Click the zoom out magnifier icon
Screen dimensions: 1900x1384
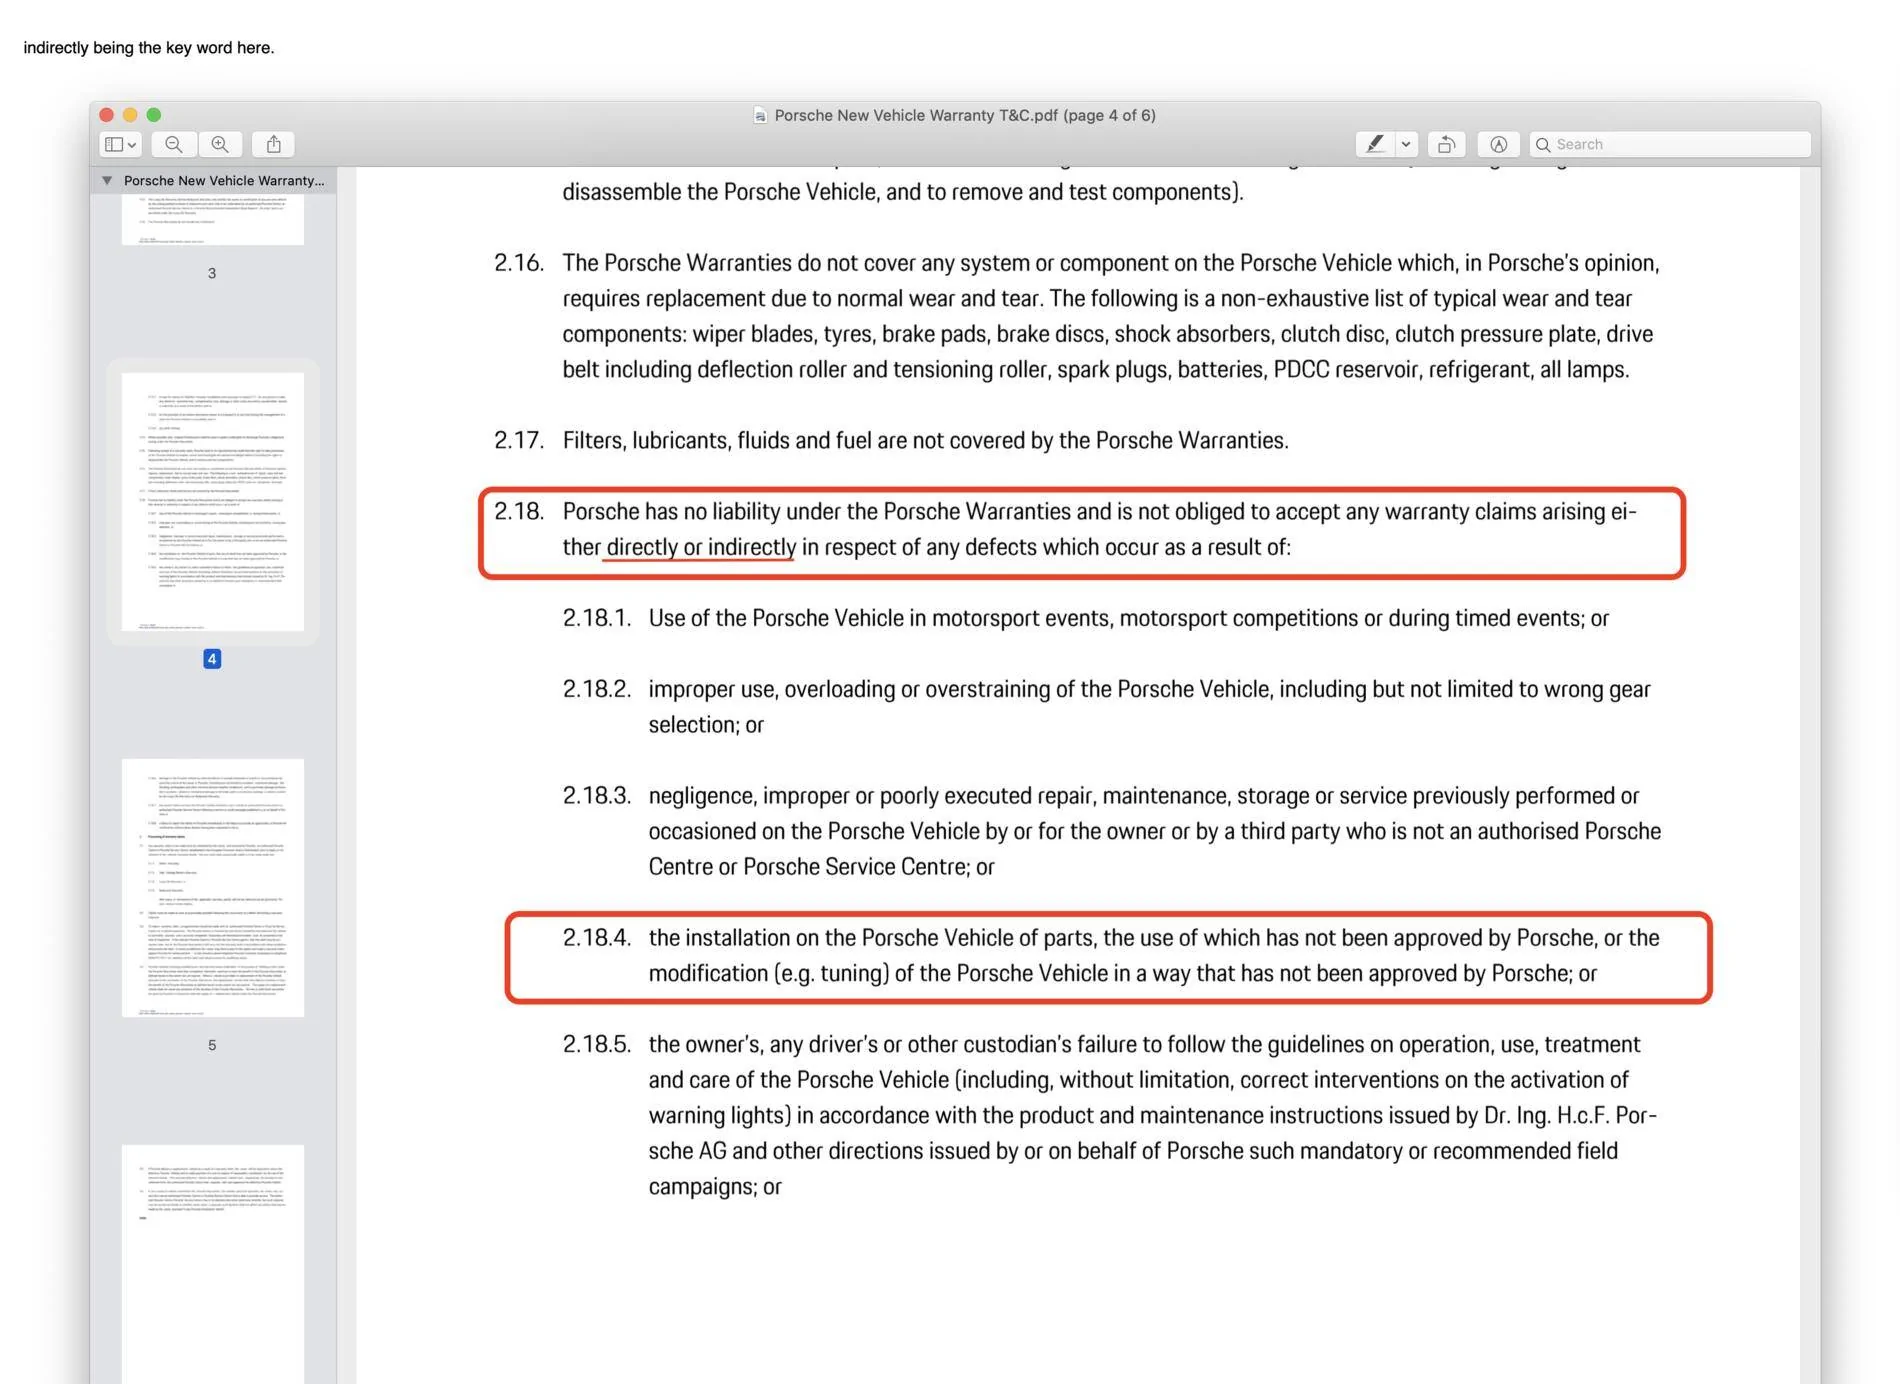[174, 144]
